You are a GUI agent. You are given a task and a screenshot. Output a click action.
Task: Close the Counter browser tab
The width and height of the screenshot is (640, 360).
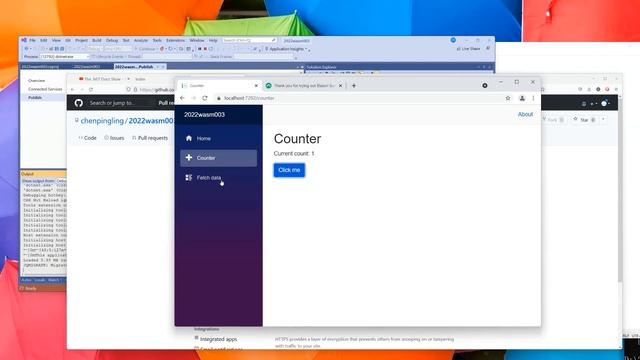pyautogui.click(x=256, y=86)
